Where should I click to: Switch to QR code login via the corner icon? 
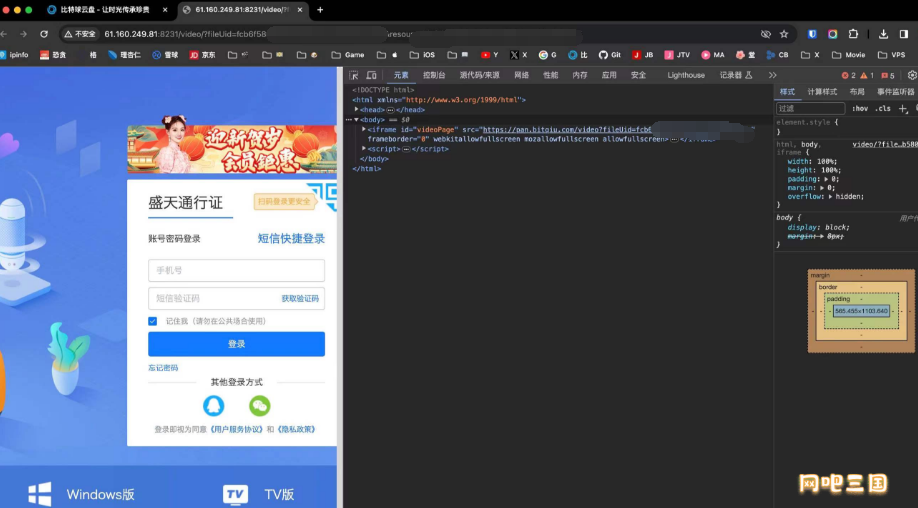point(323,195)
